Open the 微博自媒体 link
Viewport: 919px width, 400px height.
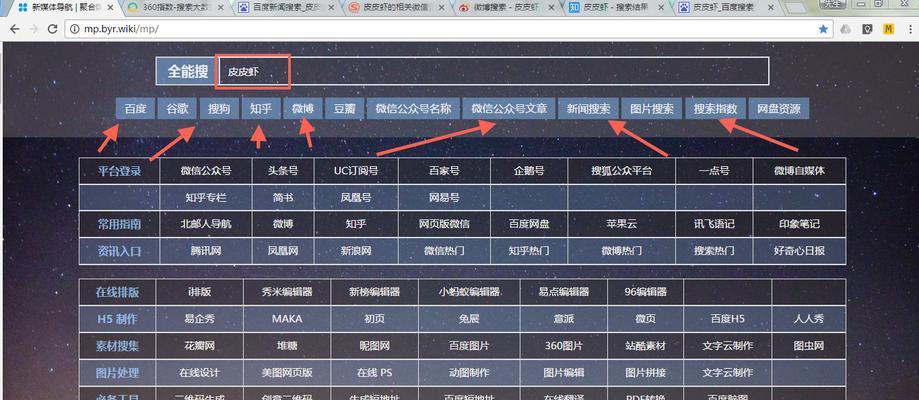tap(799, 171)
